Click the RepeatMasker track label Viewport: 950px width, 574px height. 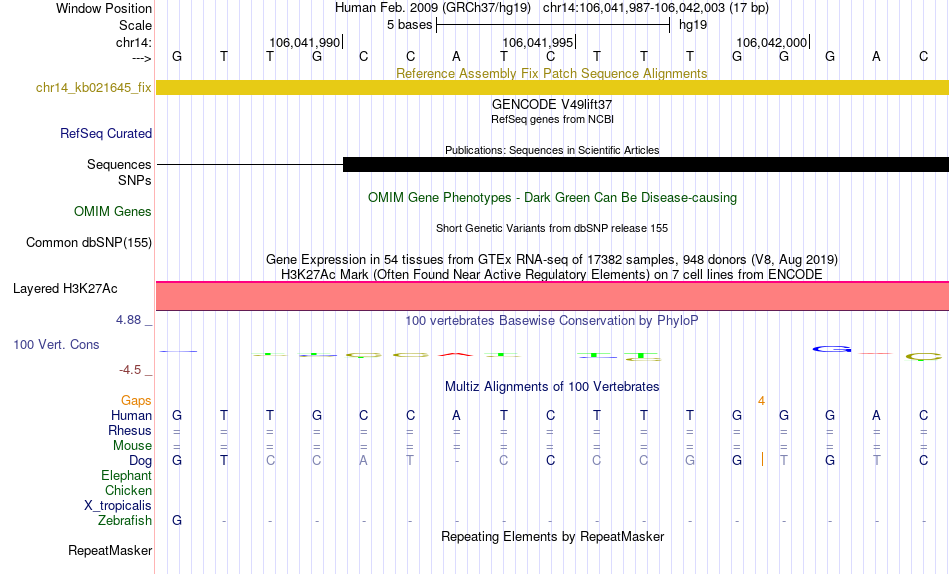click(110, 550)
